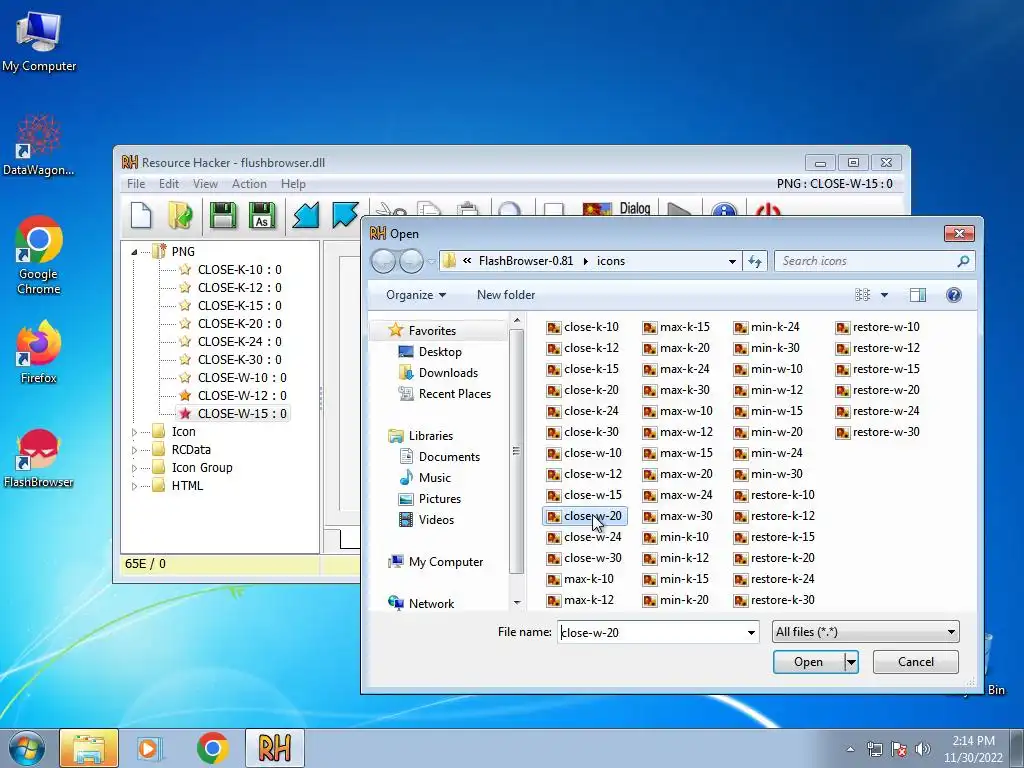Click the Open file toolbar icon in Resource Hacker
Viewport: 1024px width, 768px height.
click(180, 215)
